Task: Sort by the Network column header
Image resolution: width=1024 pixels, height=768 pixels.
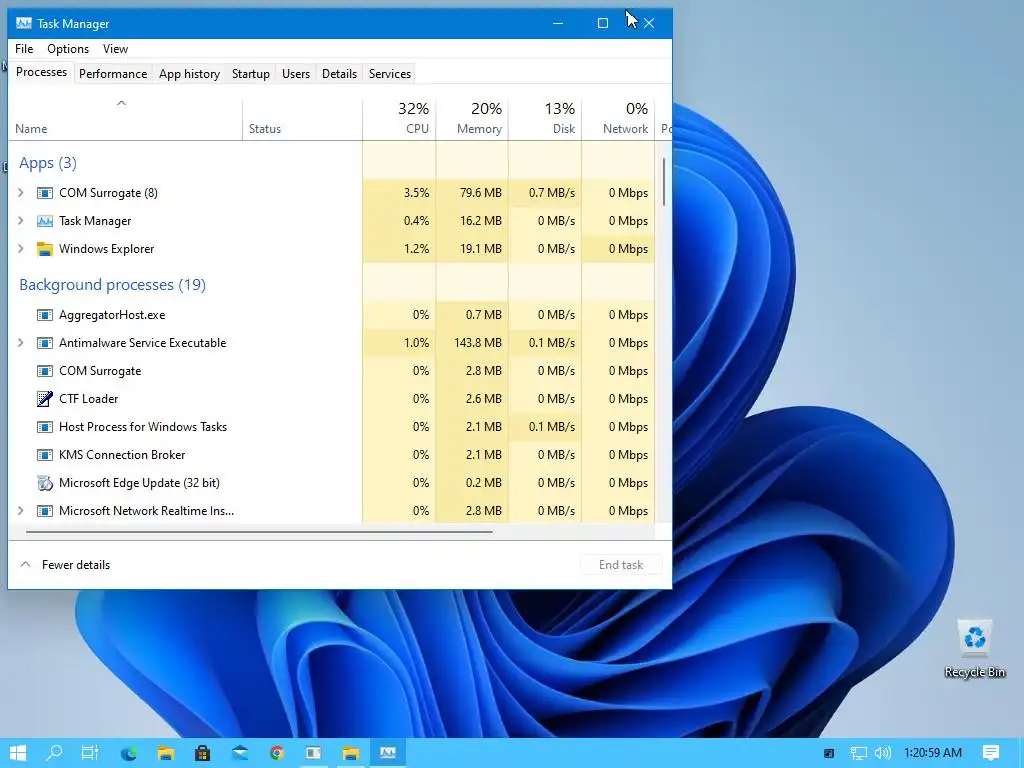Action: click(618, 120)
